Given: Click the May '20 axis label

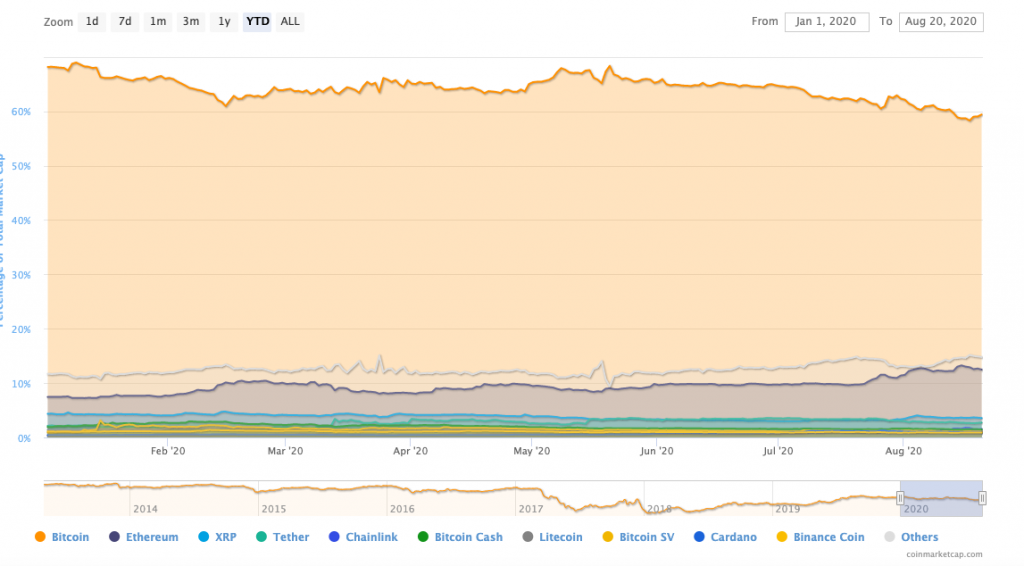Looking at the screenshot, I should [532, 451].
